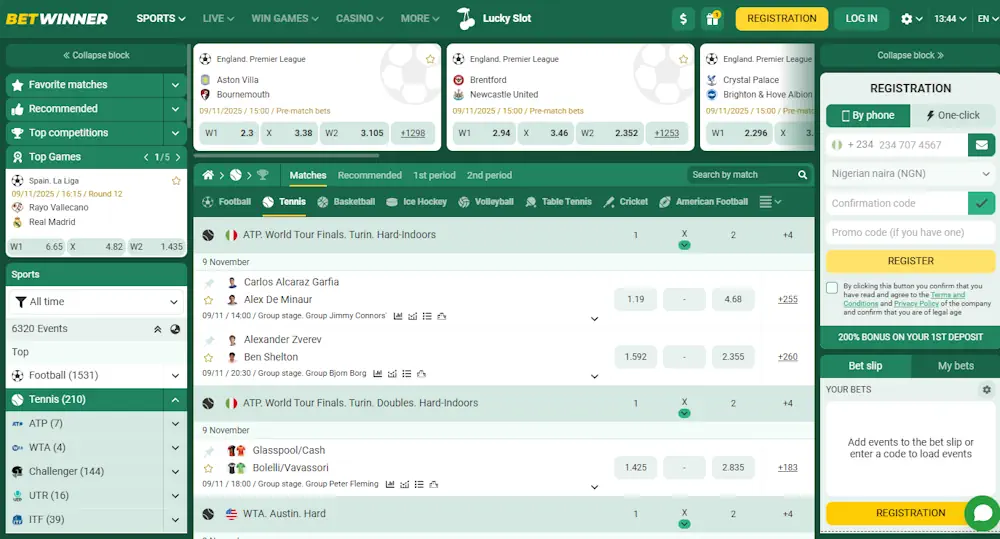Favorite the Brentford vs Newcastle United match
Screen dimensions: 1000x539
683,59
